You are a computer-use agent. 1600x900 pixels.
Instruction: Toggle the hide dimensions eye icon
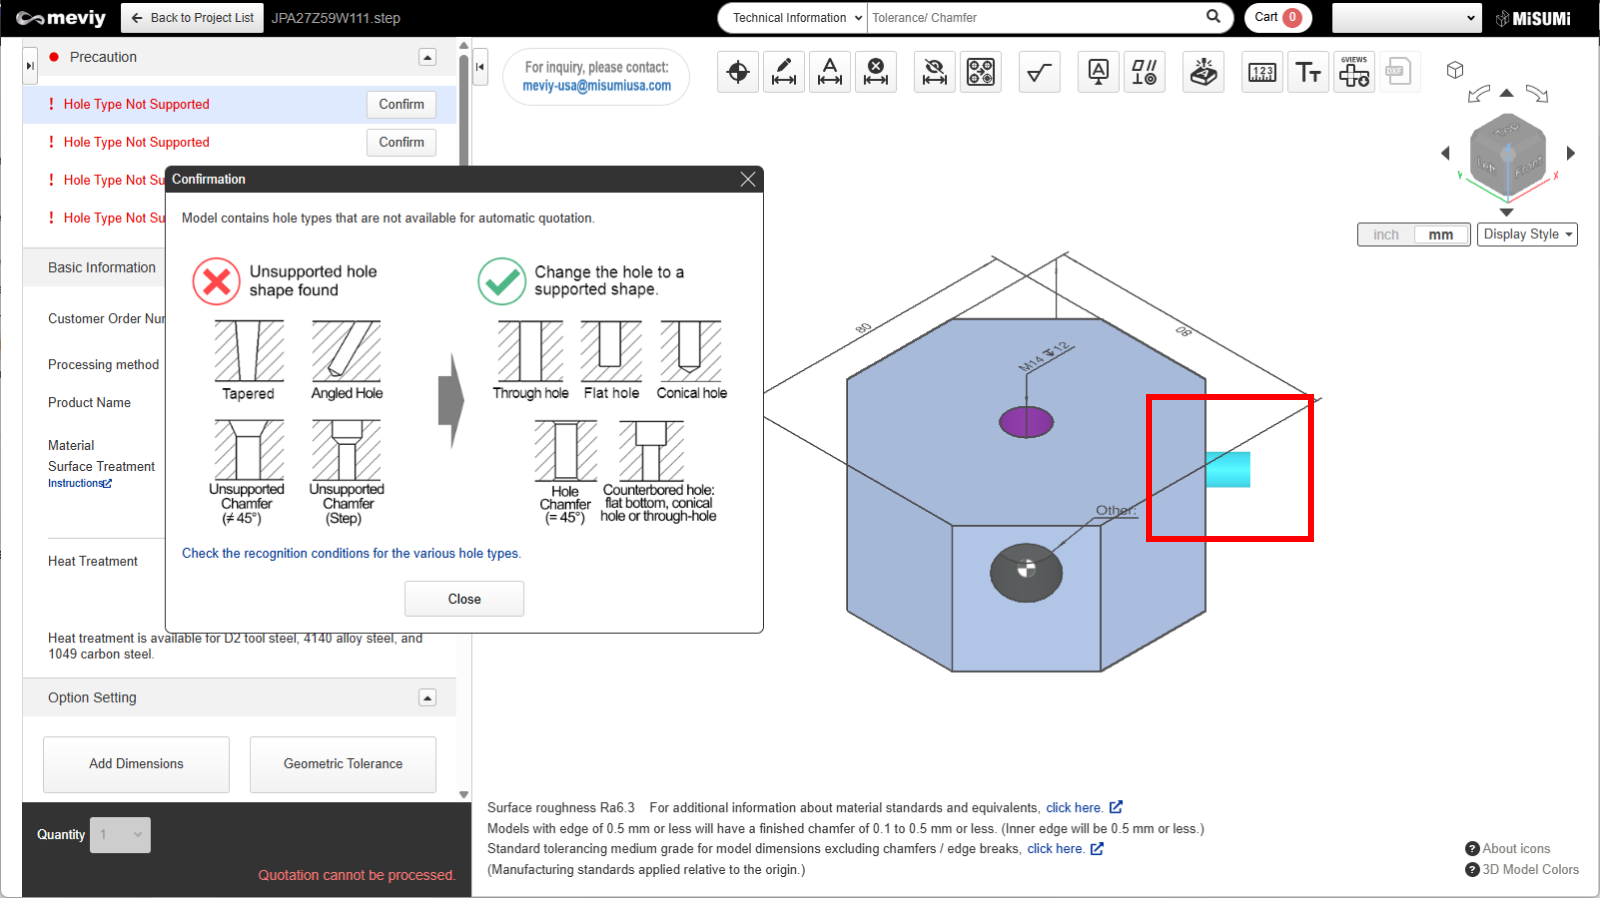click(934, 72)
